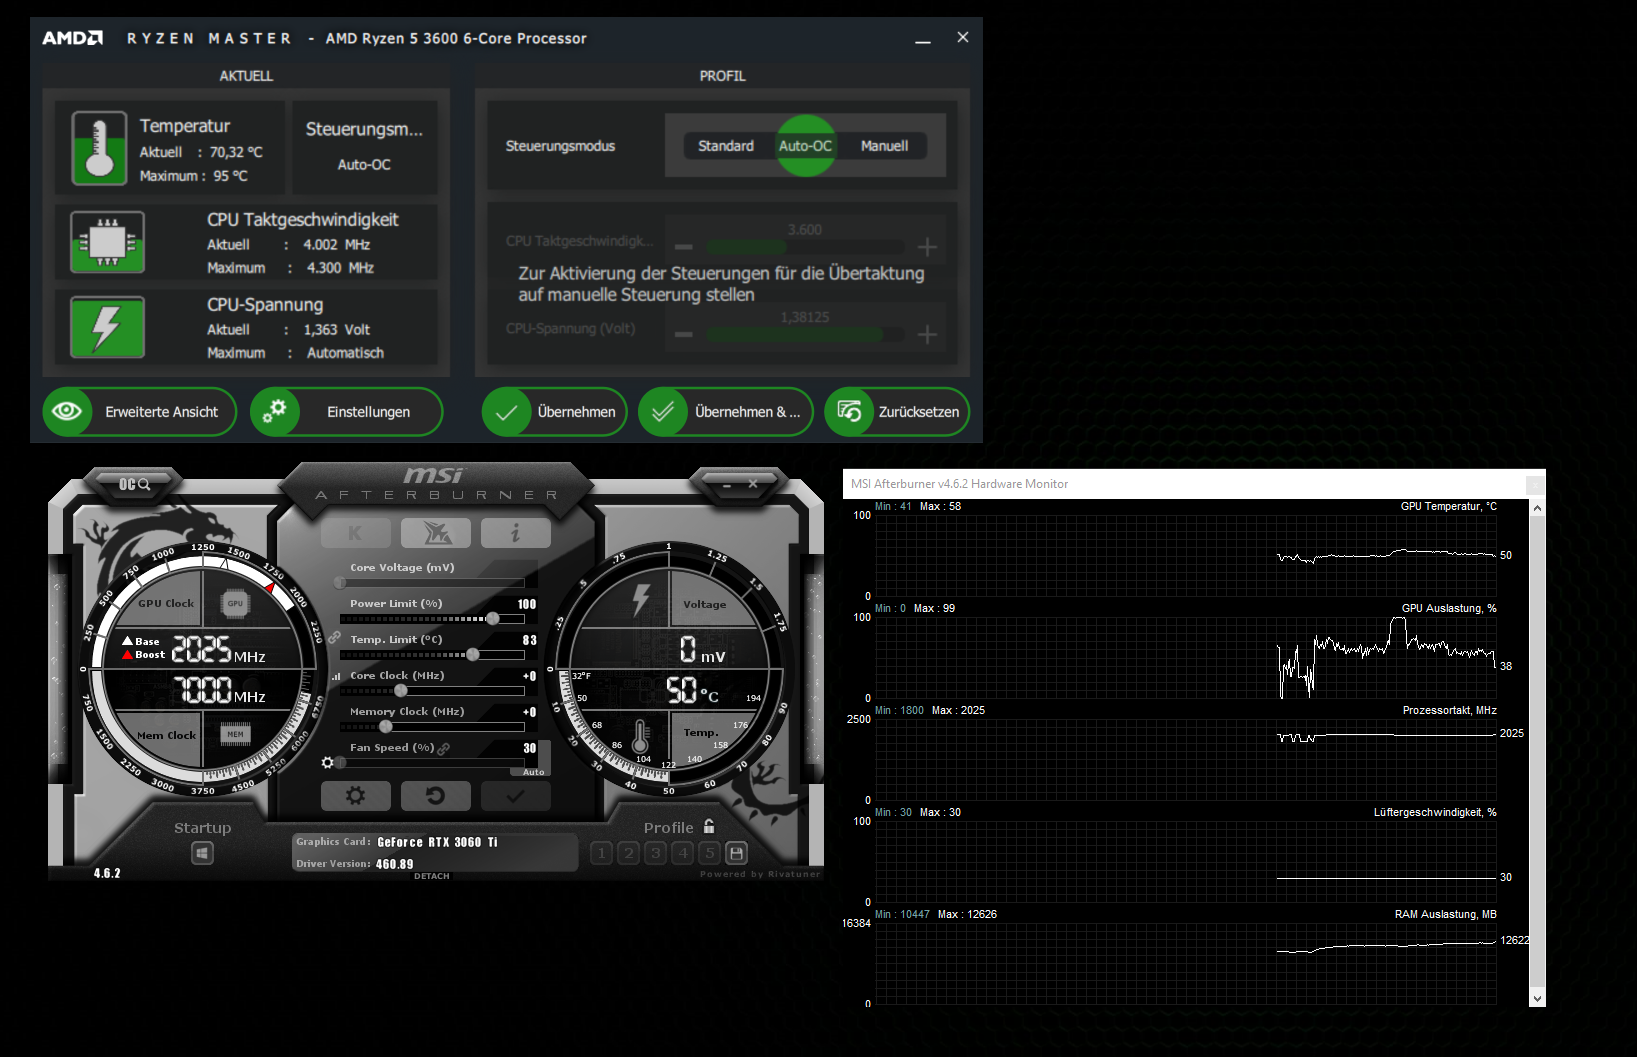The image size is (1637, 1057).
Task: Click Zurücksetzen to reset profile
Action: [x=897, y=412]
